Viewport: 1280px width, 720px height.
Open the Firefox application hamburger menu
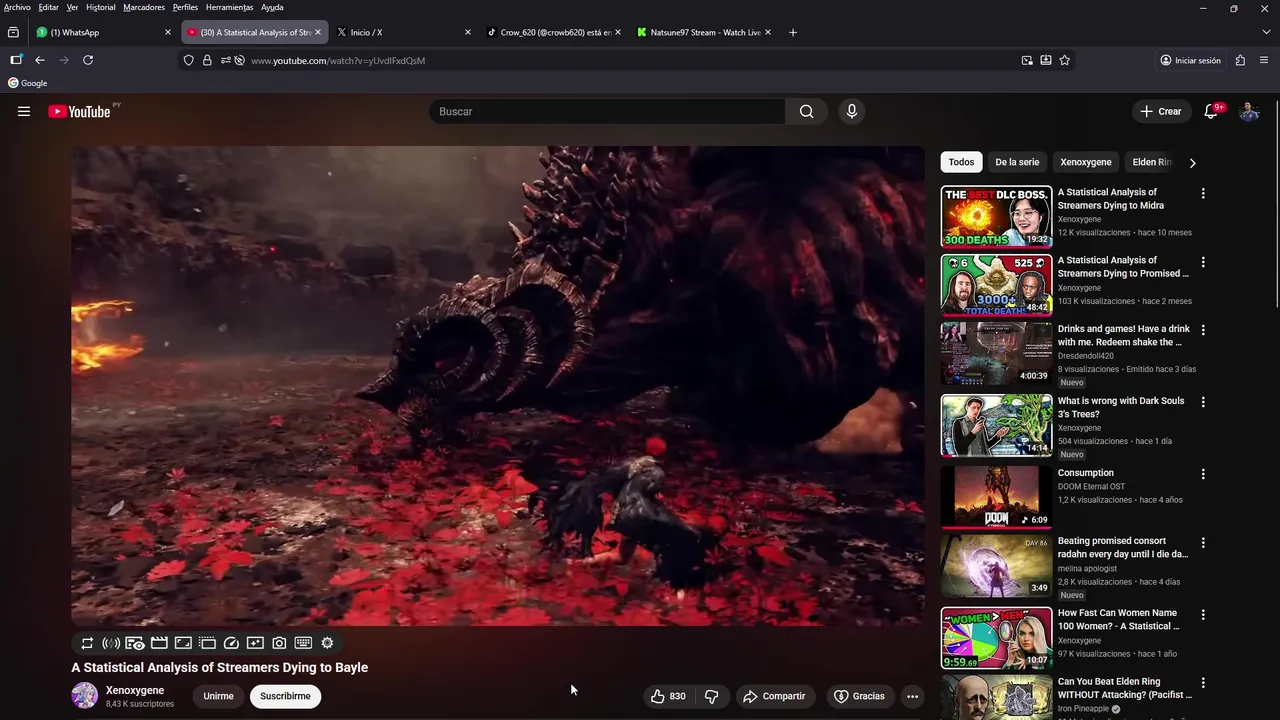[1266, 60]
